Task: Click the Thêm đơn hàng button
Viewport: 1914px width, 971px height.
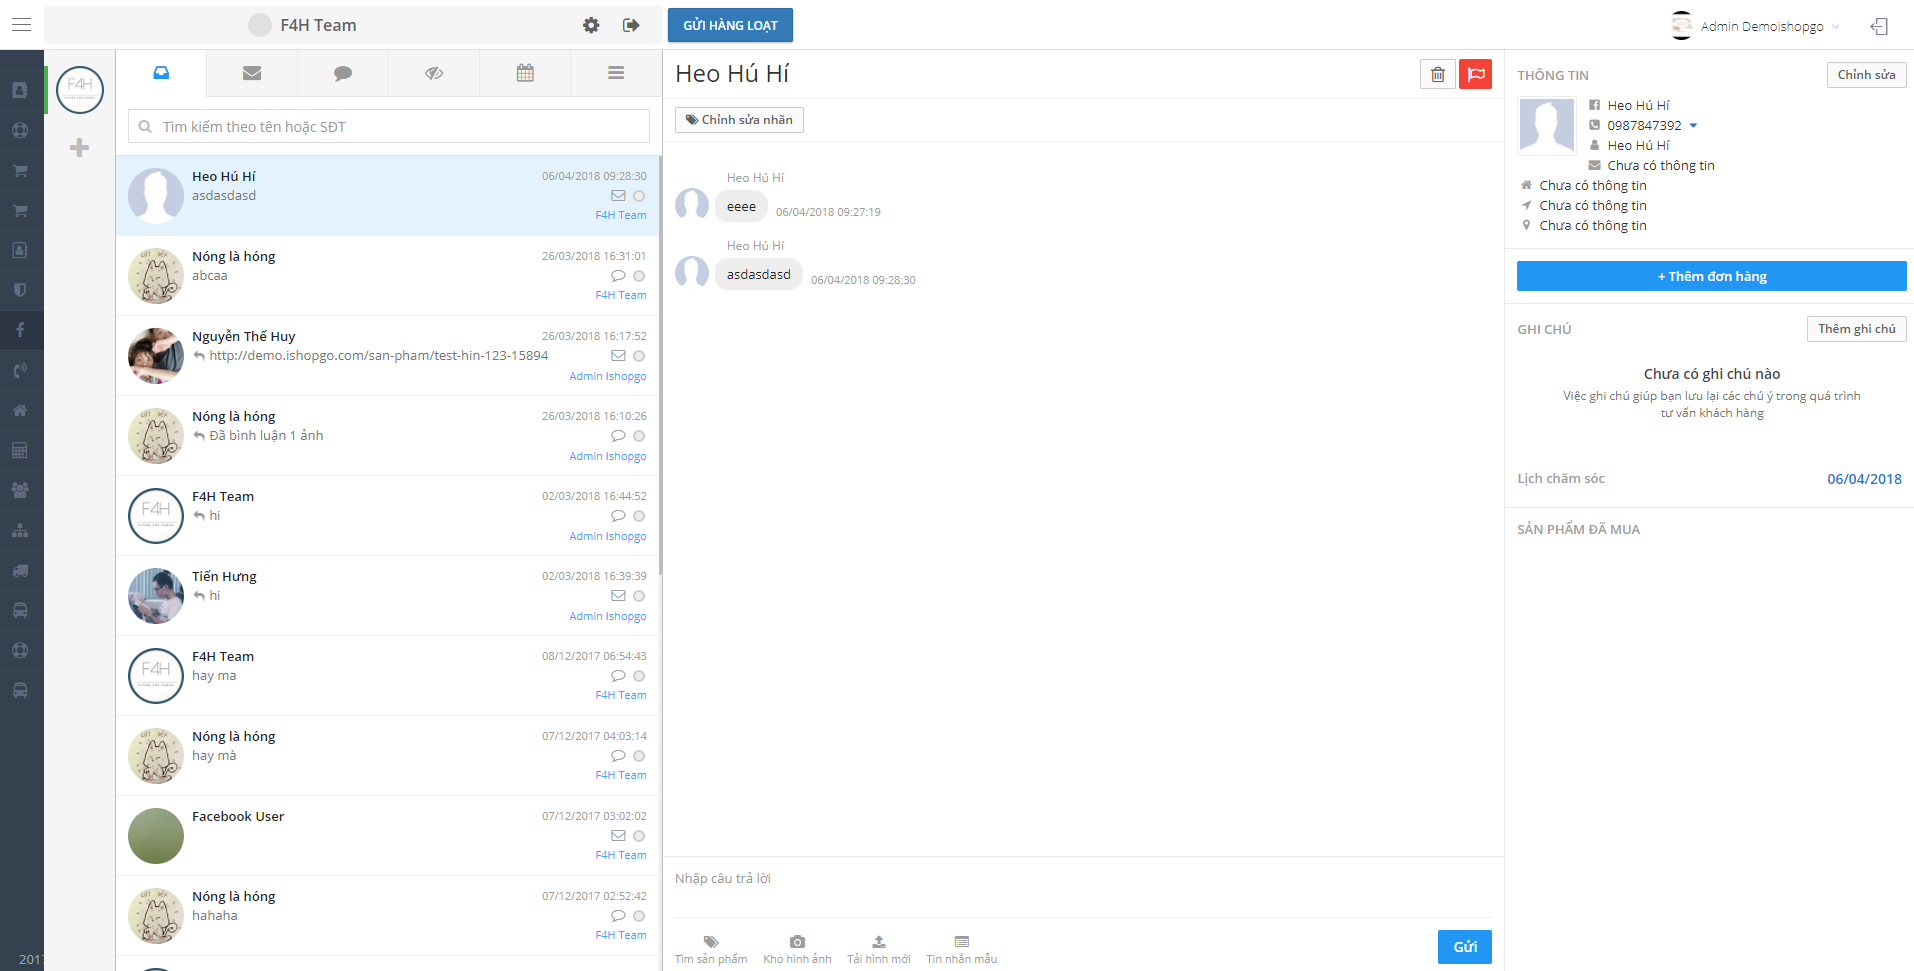Action: click(x=1711, y=276)
